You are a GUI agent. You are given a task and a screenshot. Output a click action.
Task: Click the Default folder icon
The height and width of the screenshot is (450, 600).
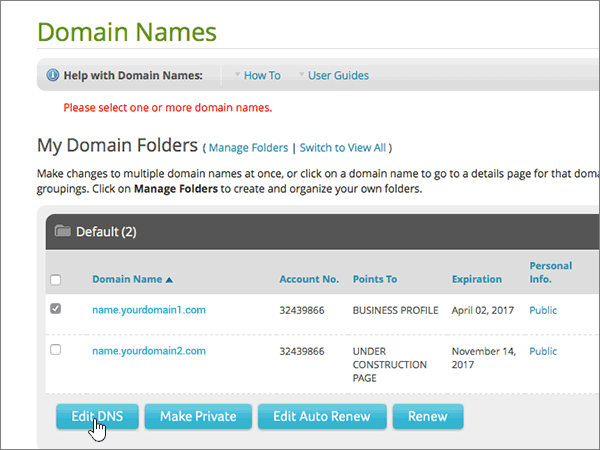(x=62, y=231)
